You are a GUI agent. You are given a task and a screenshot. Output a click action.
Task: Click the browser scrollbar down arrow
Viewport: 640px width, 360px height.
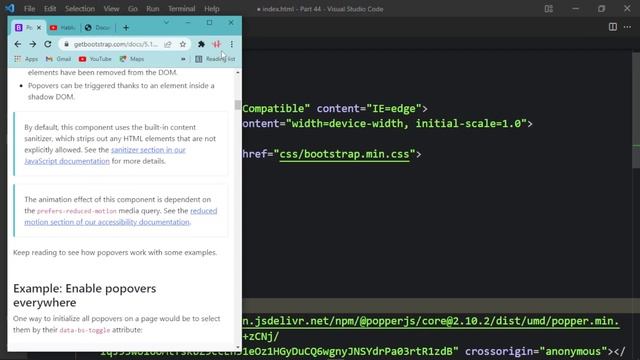[x=238, y=347]
